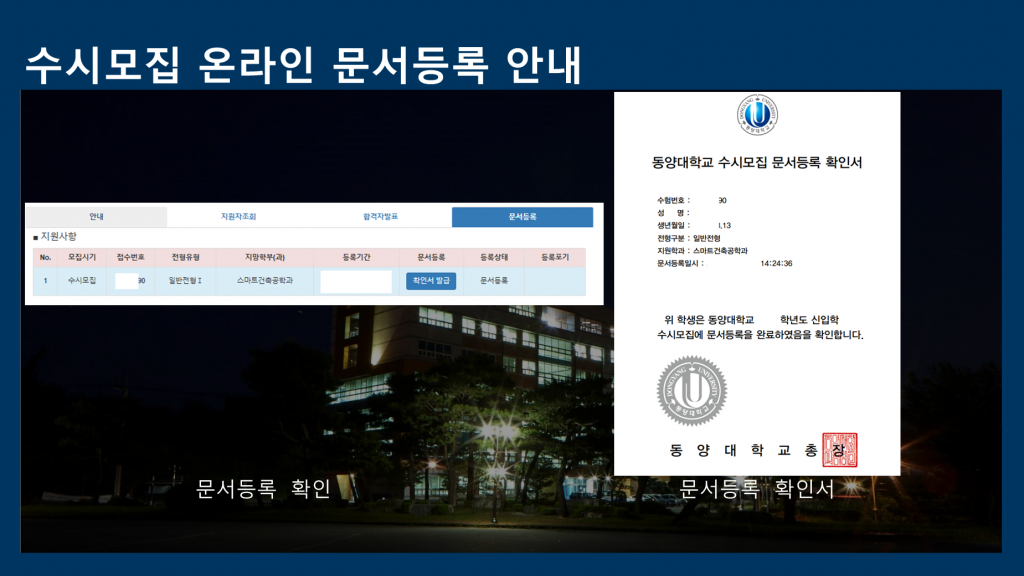Image resolution: width=1024 pixels, height=576 pixels.
Task: Click the 수시모집 cell in row 1
Action: pyautogui.click(x=82, y=281)
